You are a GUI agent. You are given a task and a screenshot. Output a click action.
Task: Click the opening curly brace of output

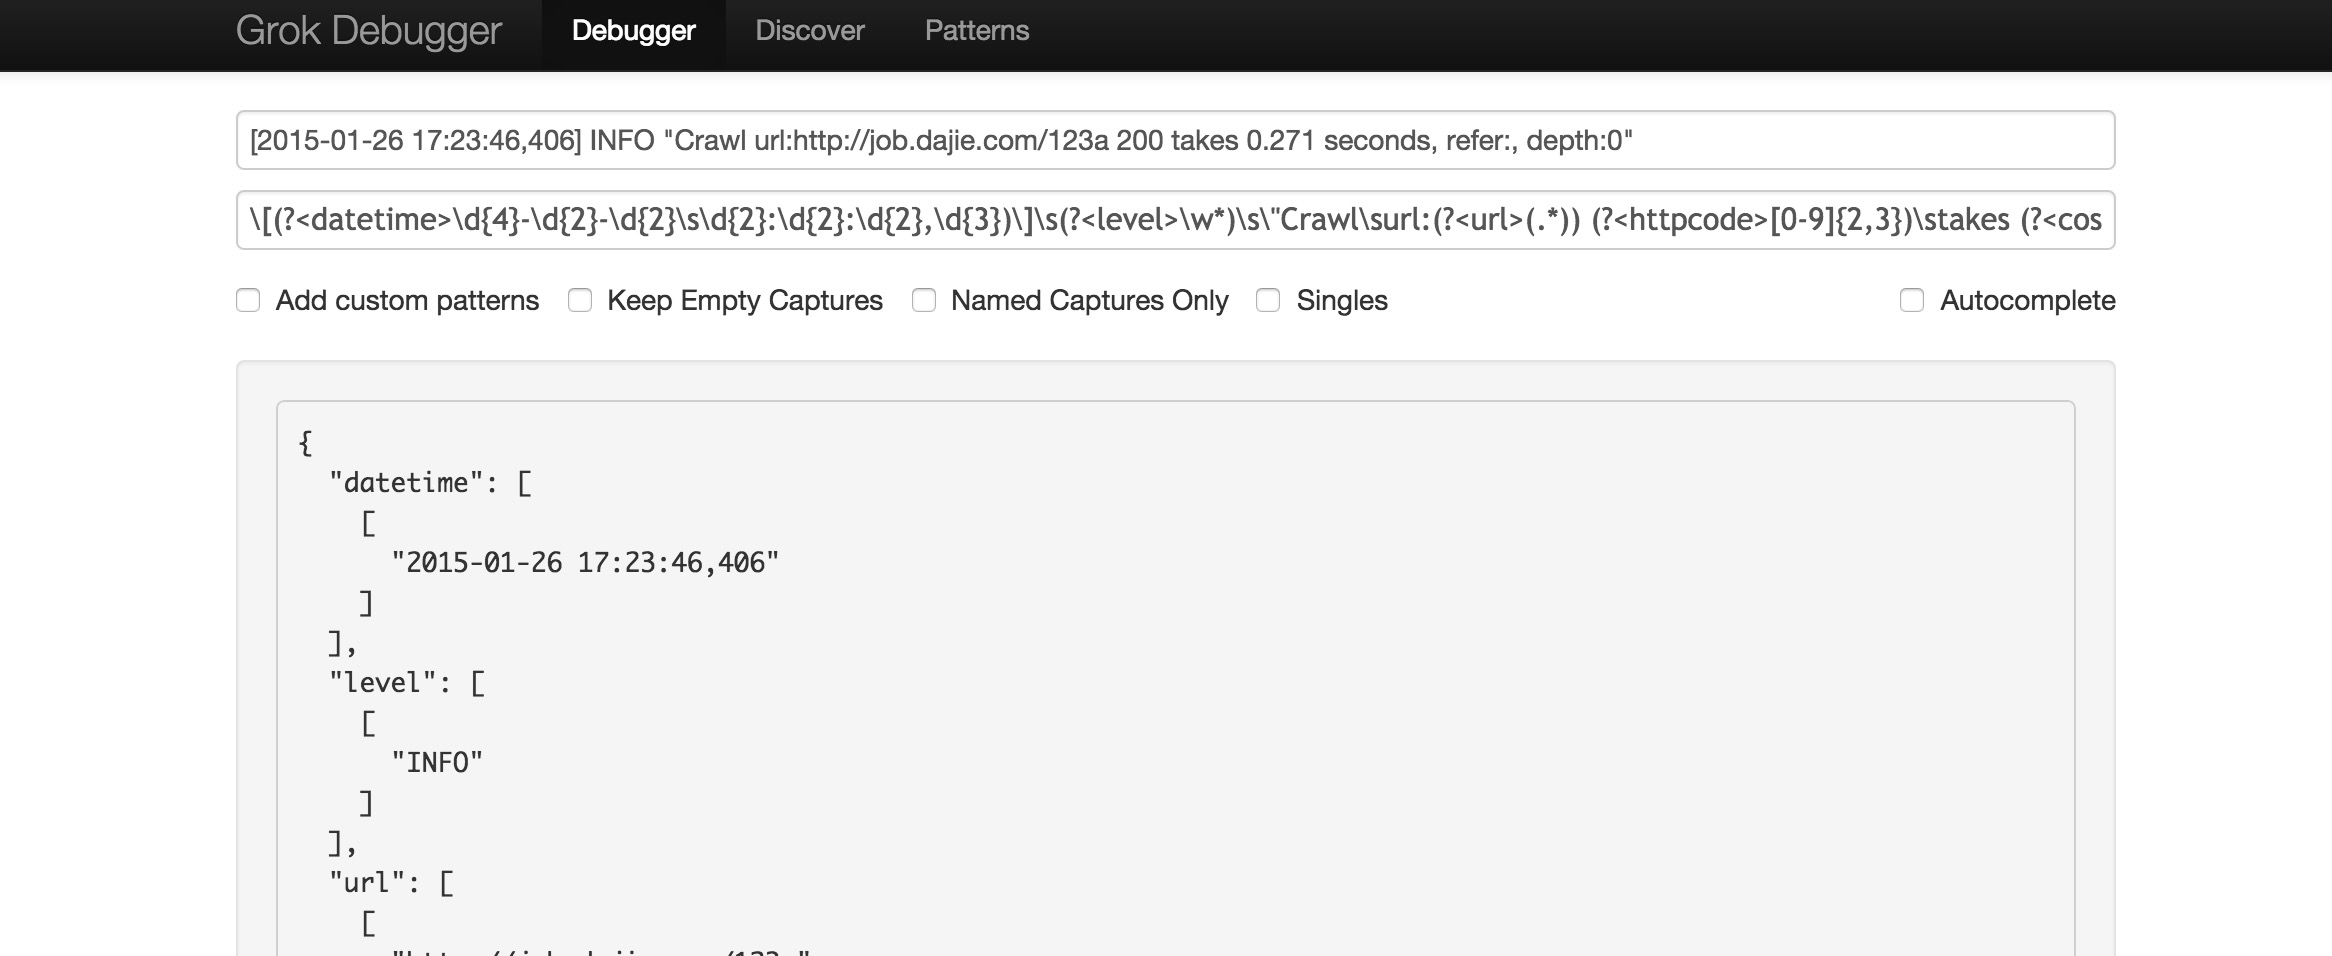tap(306, 443)
